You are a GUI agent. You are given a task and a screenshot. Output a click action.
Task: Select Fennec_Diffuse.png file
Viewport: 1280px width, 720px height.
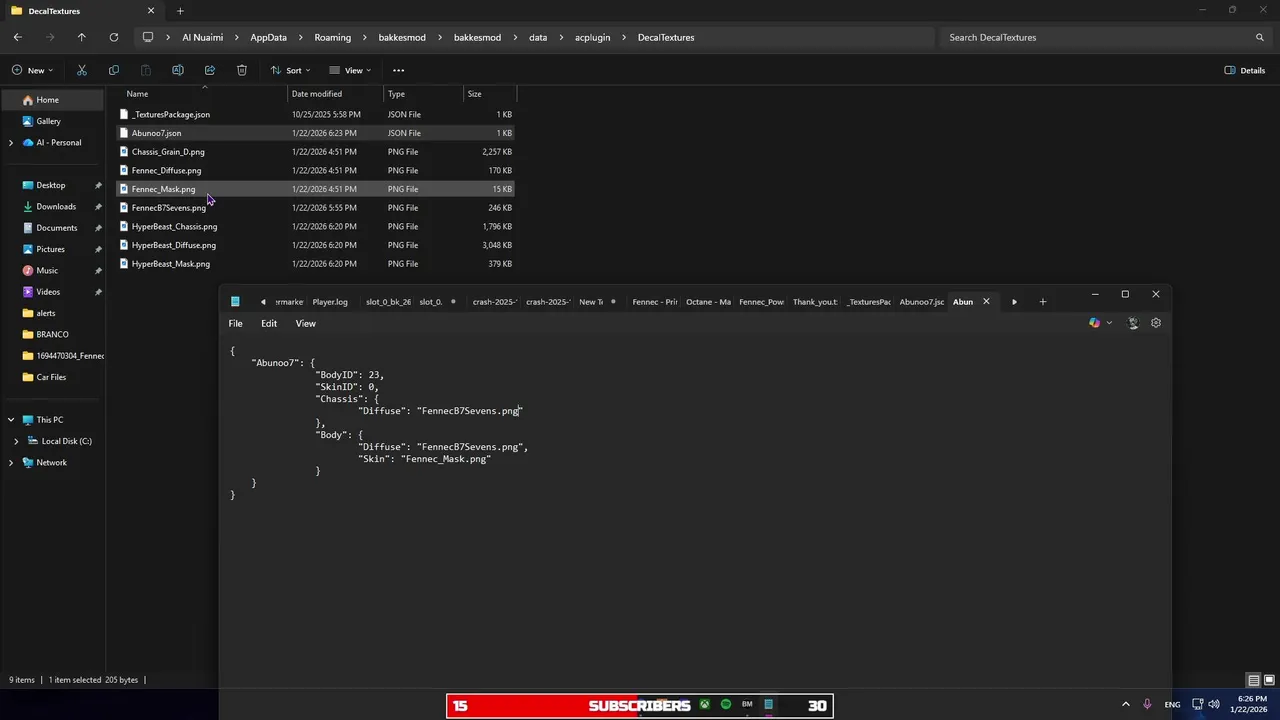coord(315,170)
